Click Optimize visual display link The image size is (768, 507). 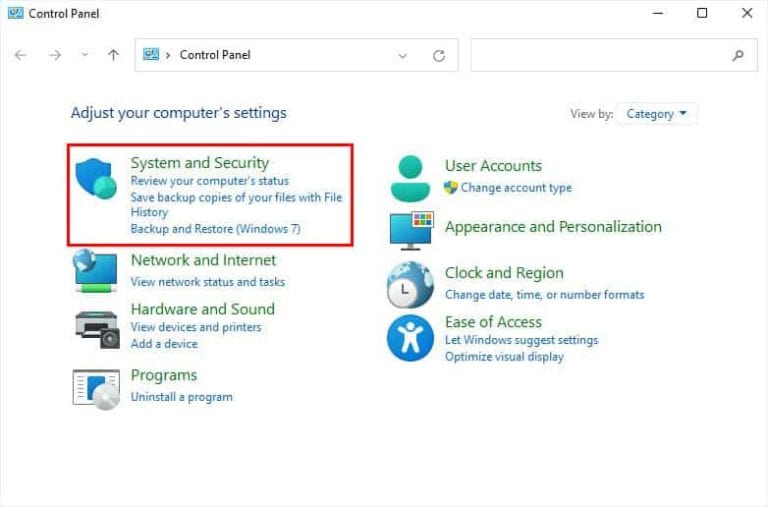504,357
